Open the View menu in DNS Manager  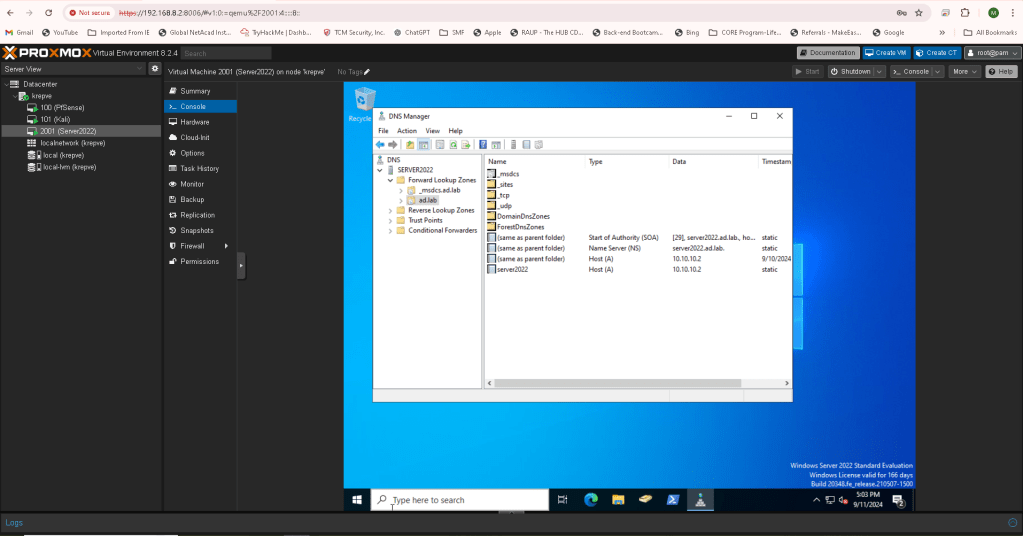pos(432,131)
